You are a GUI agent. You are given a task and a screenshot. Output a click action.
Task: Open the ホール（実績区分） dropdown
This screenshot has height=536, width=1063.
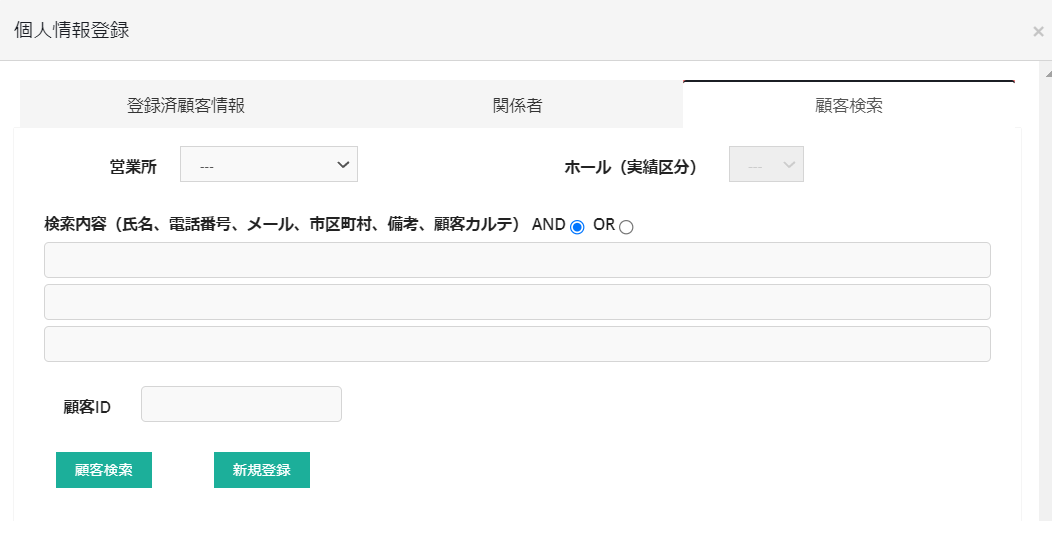(766, 165)
